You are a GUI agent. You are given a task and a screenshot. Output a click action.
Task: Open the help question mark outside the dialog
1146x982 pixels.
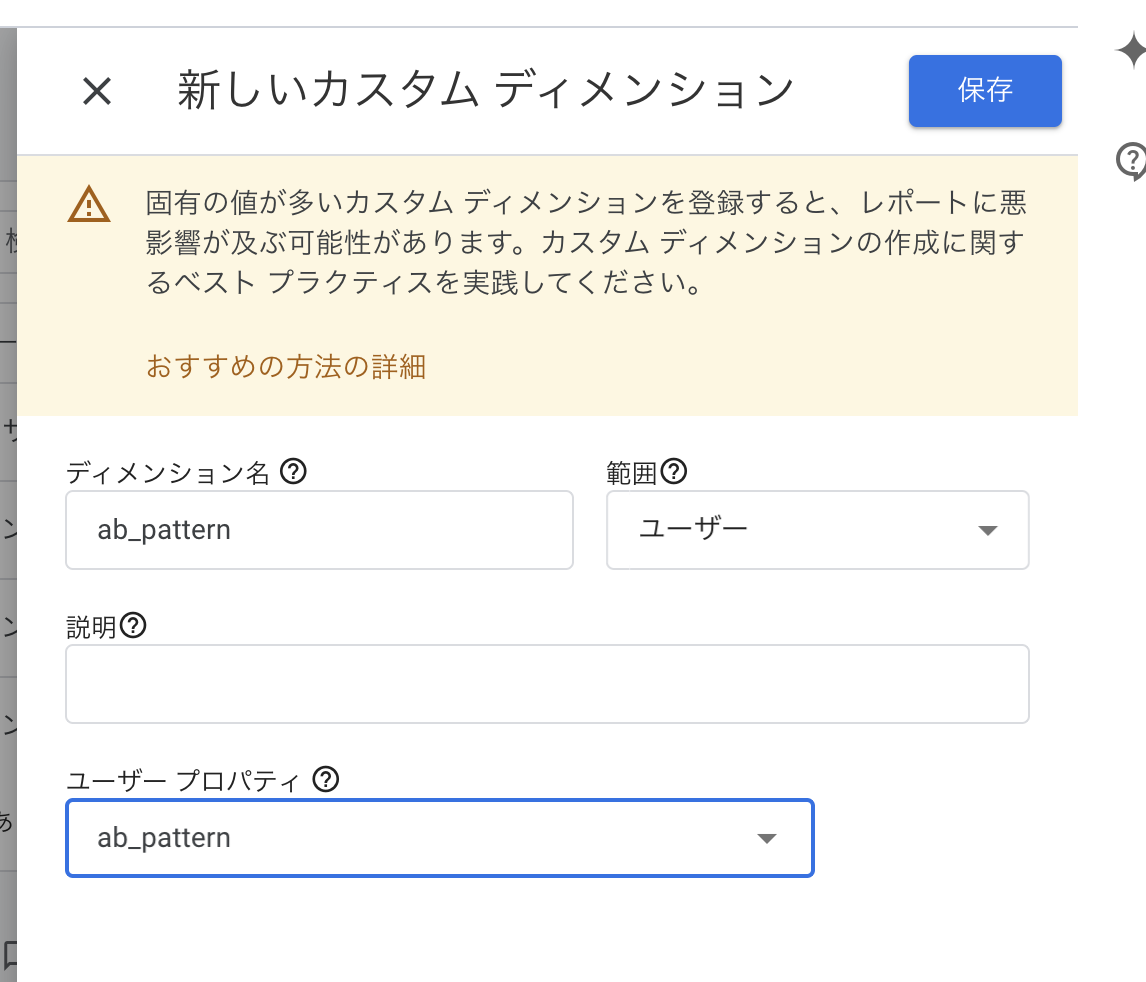tap(1130, 160)
